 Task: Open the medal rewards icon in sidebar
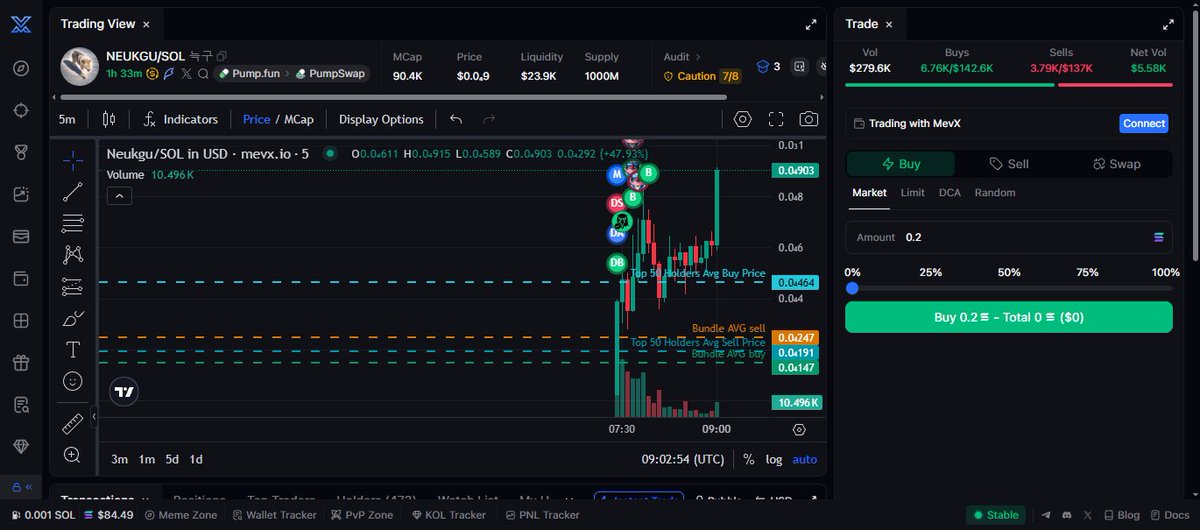tap(21, 152)
